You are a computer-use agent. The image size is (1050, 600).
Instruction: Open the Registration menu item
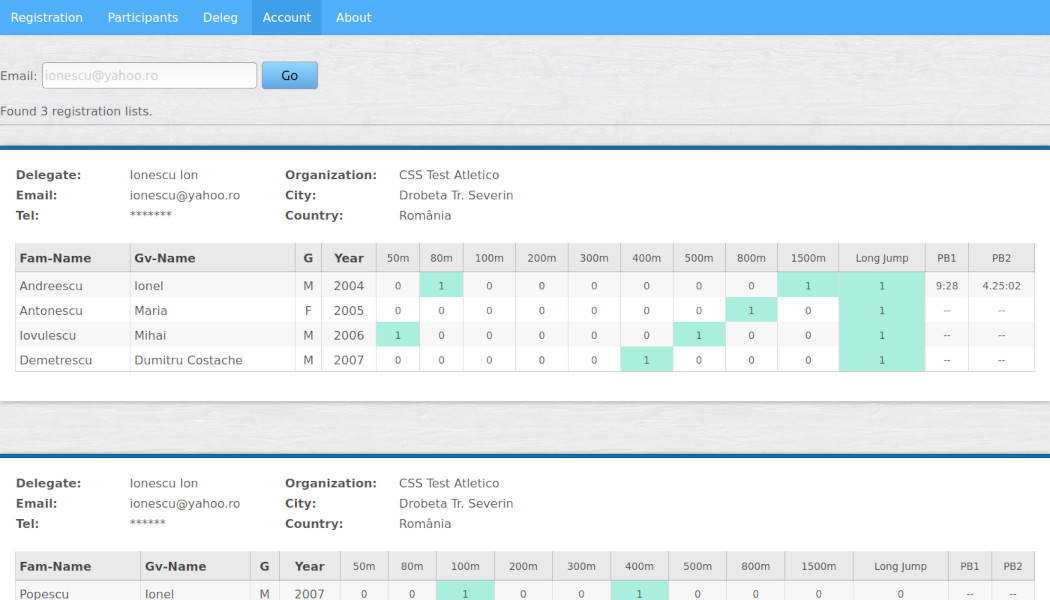tap(46, 17)
